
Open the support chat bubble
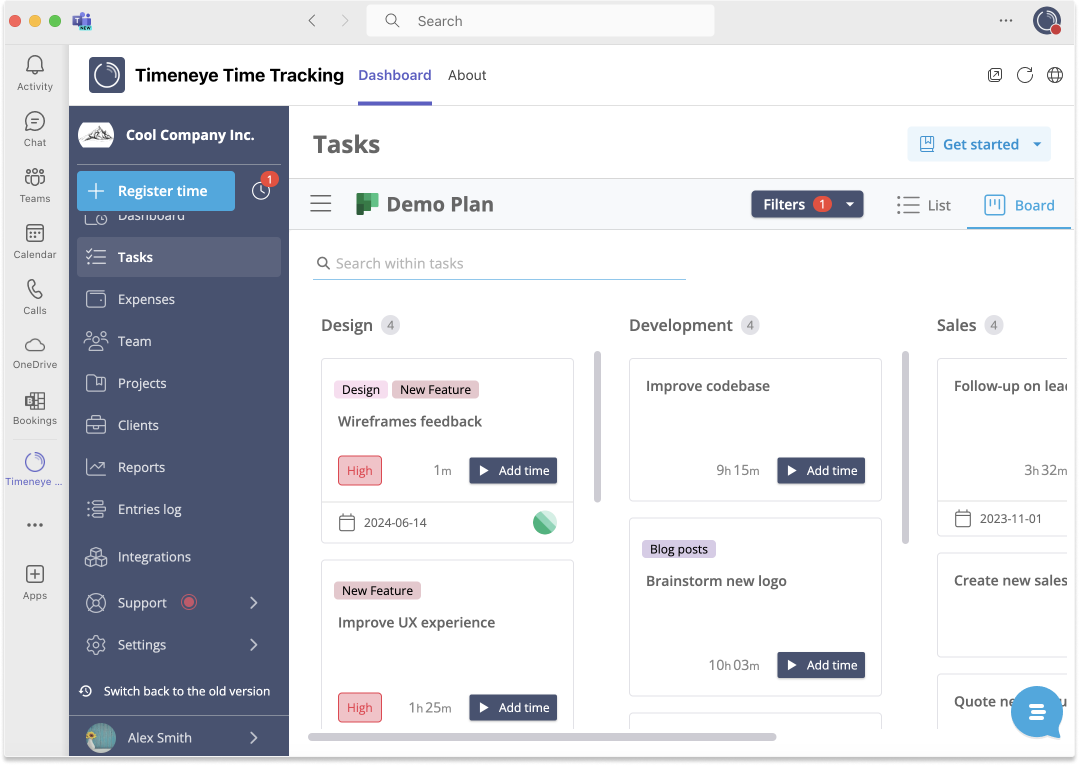tap(1036, 712)
